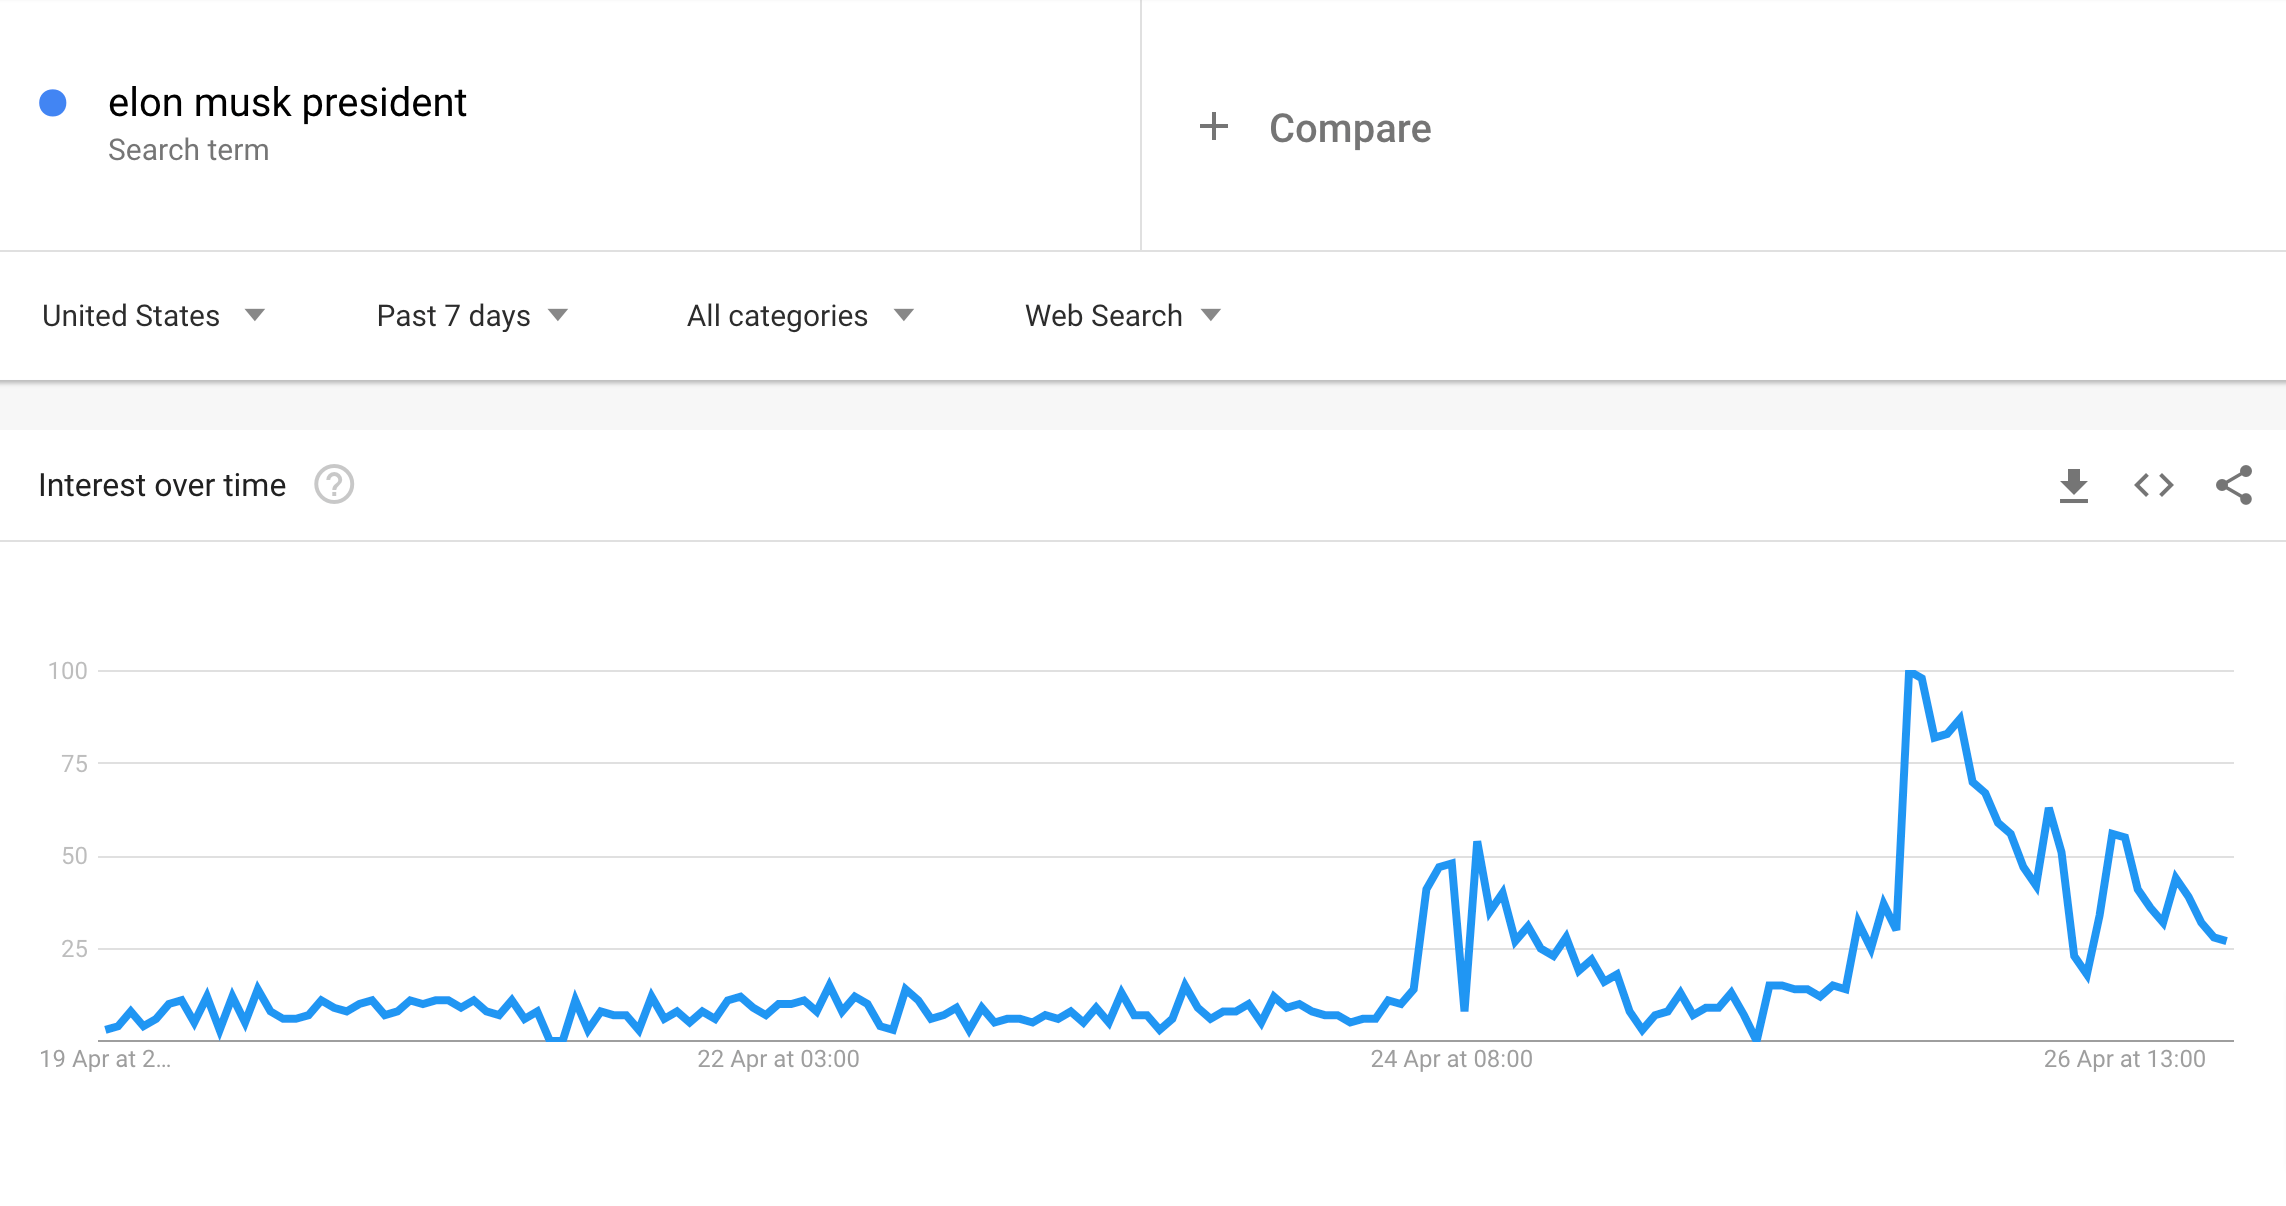2286x1206 pixels.
Task: Click the Compare button
Action: (1349, 128)
